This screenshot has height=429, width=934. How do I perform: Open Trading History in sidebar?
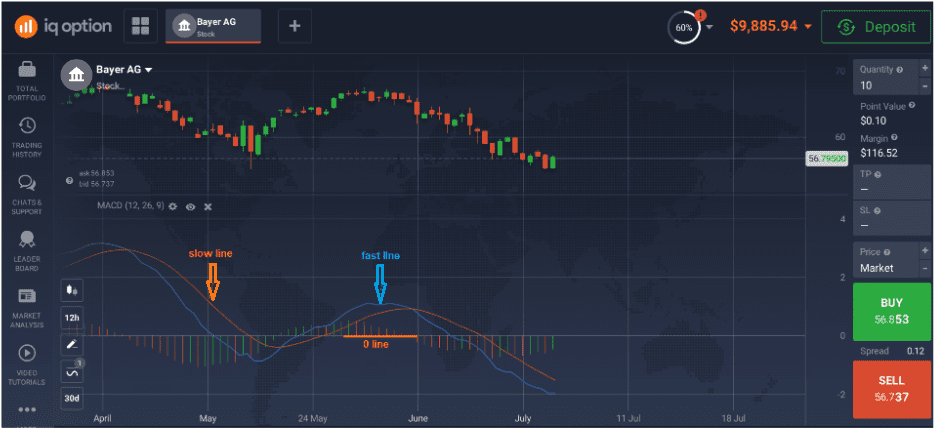pos(27,138)
